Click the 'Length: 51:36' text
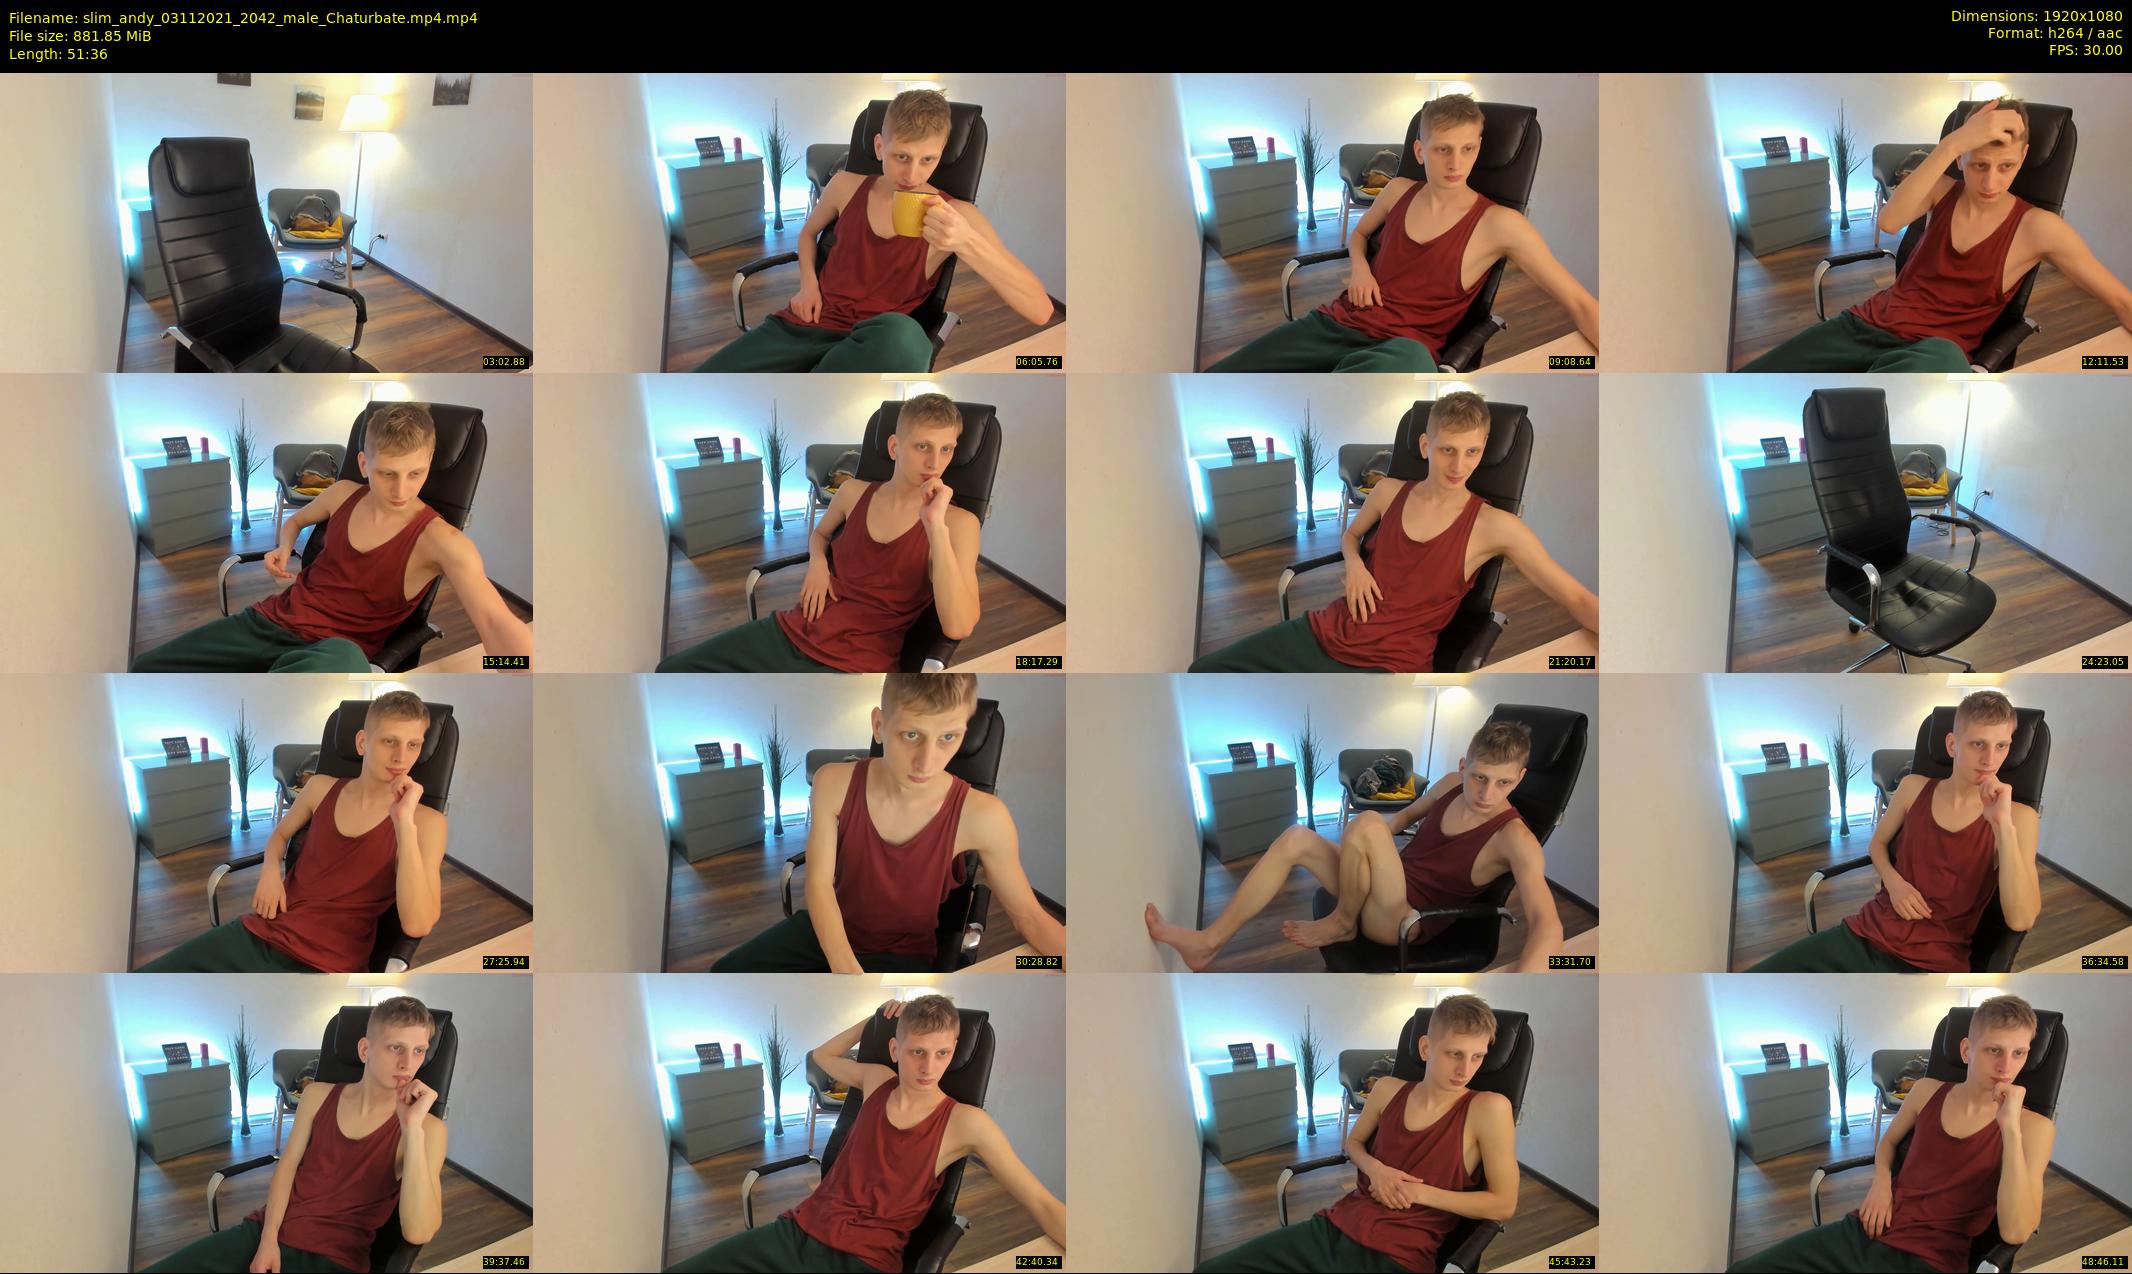 click(58, 54)
